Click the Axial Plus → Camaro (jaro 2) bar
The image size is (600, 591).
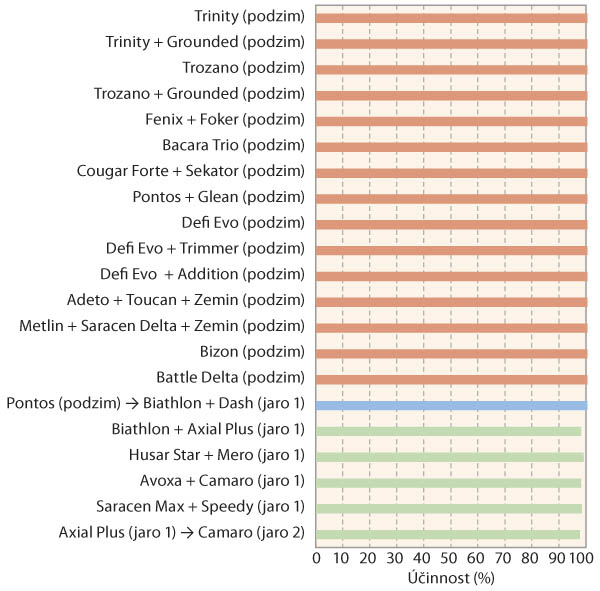click(x=447, y=534)
